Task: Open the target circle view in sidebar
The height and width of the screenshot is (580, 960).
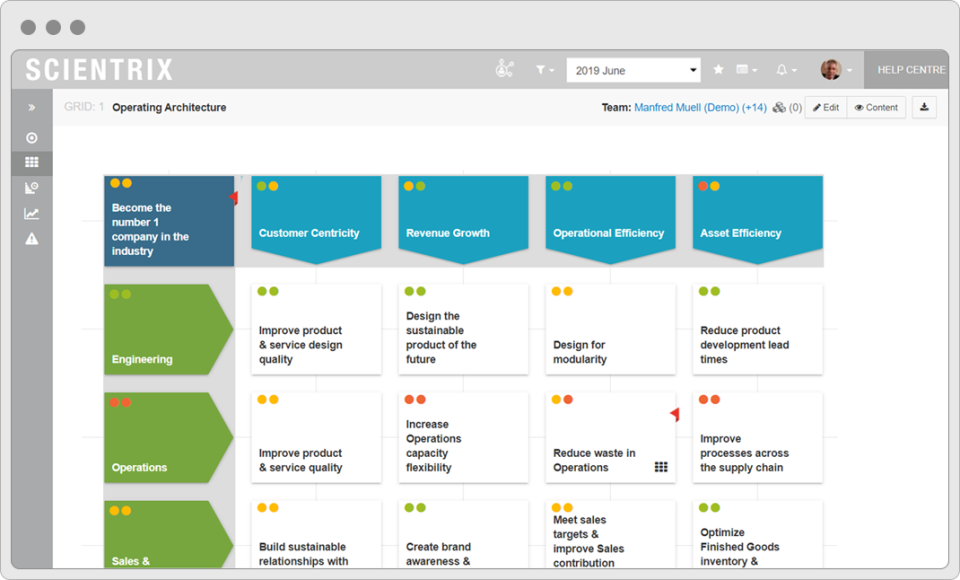Action: [x=32, y=138]
